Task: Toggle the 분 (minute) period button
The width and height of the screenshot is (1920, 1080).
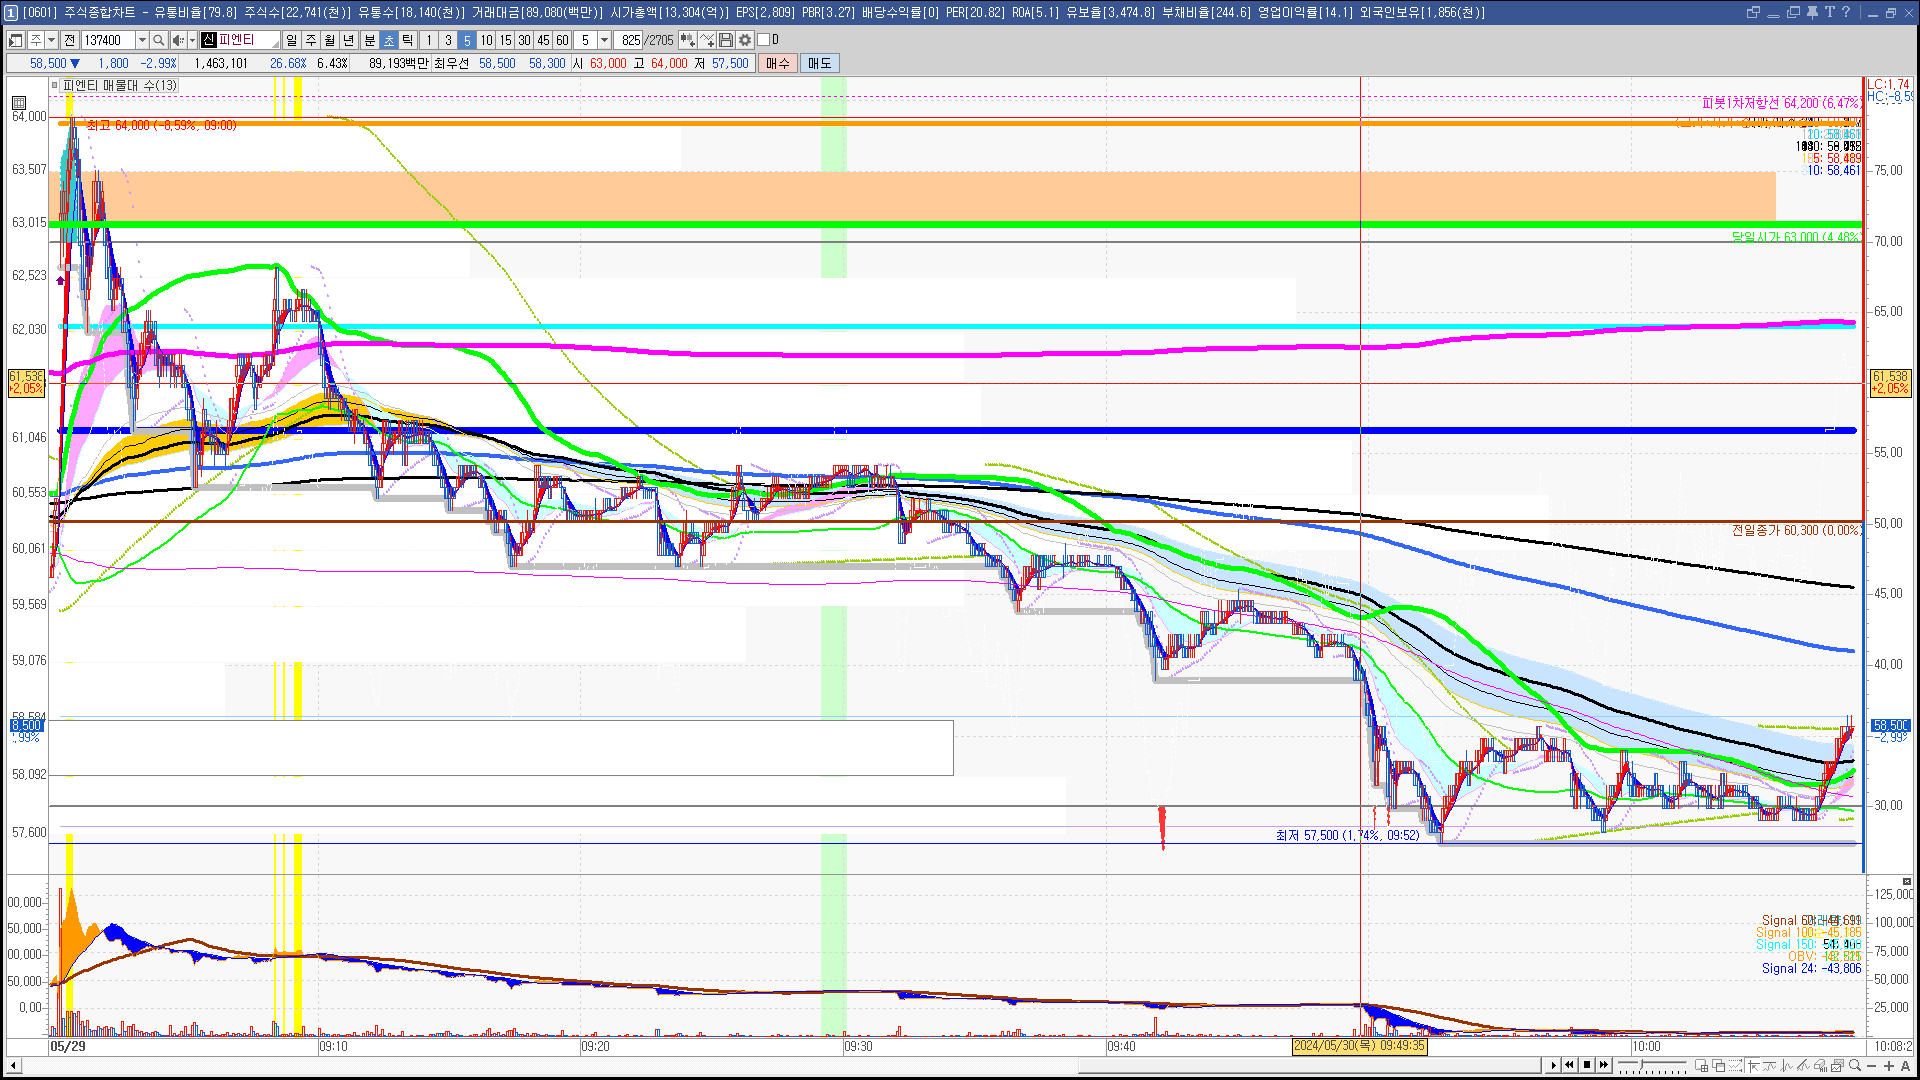Action: click(x=369, y=40)
